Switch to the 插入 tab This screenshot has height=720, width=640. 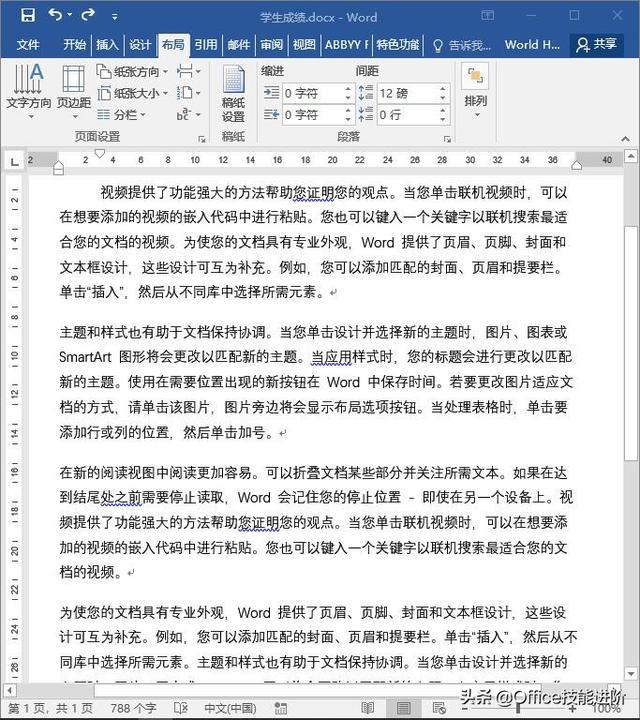107,45
